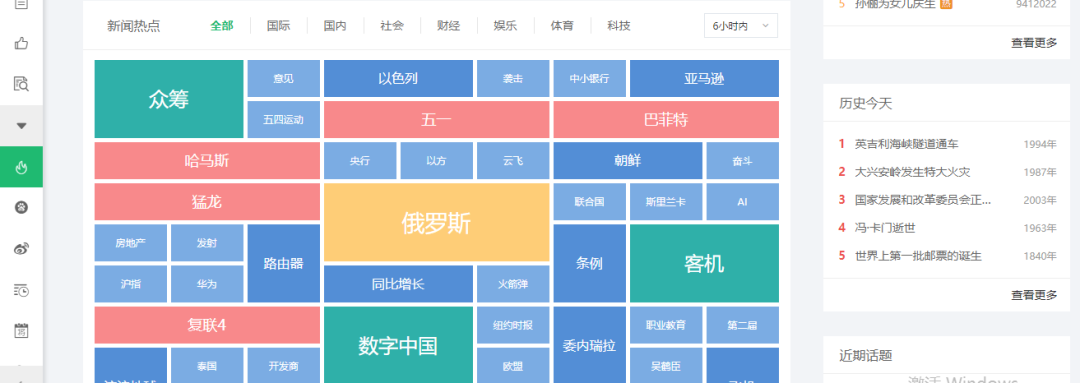
Task: Select the 路由器 topic tile
Action: point(284,264)
